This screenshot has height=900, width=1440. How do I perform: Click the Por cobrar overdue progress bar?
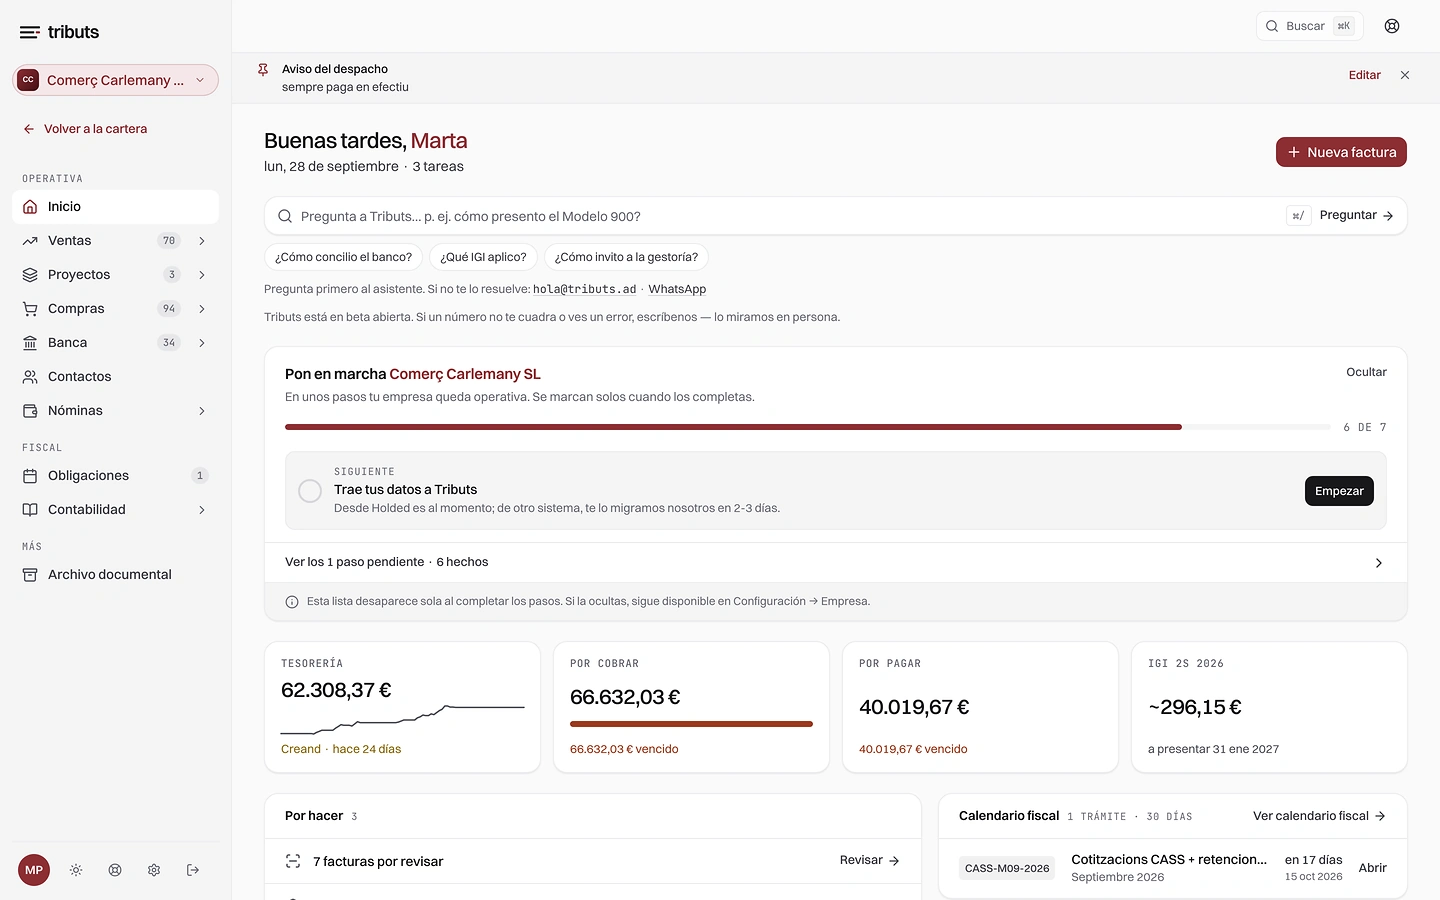pyautogui.click(x=691, y=724)
